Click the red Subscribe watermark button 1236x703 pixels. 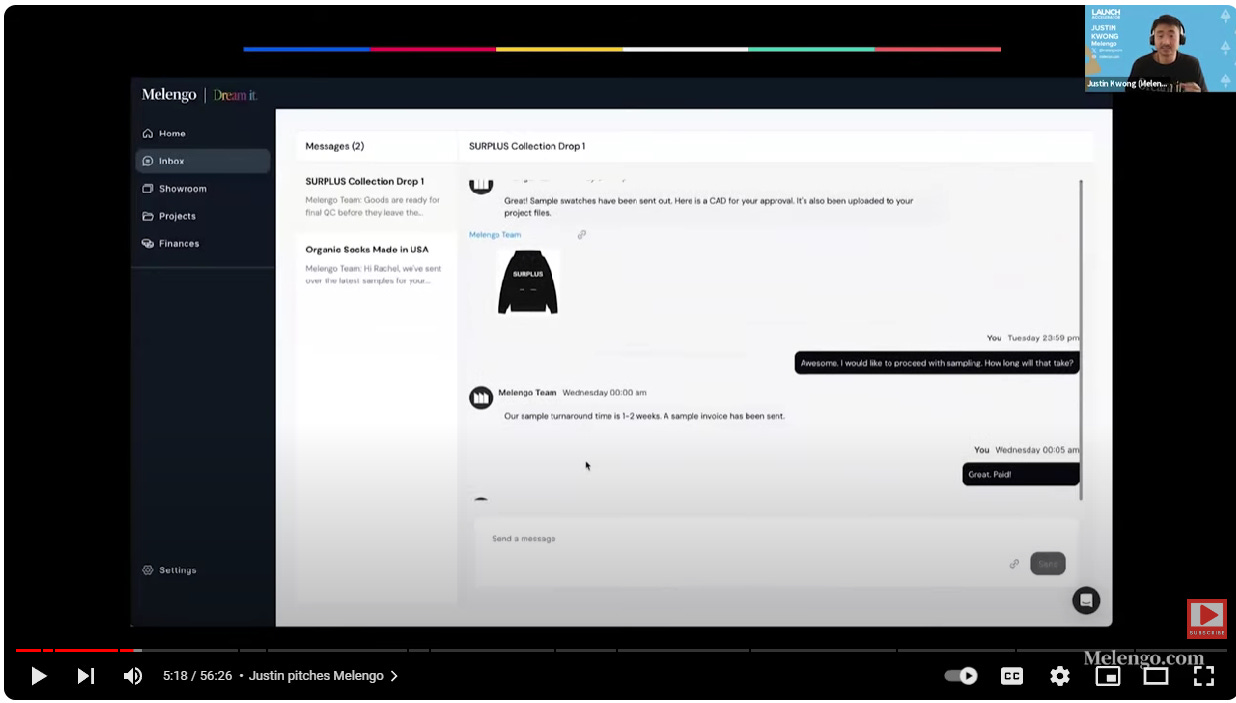[x=1207, y=619]
